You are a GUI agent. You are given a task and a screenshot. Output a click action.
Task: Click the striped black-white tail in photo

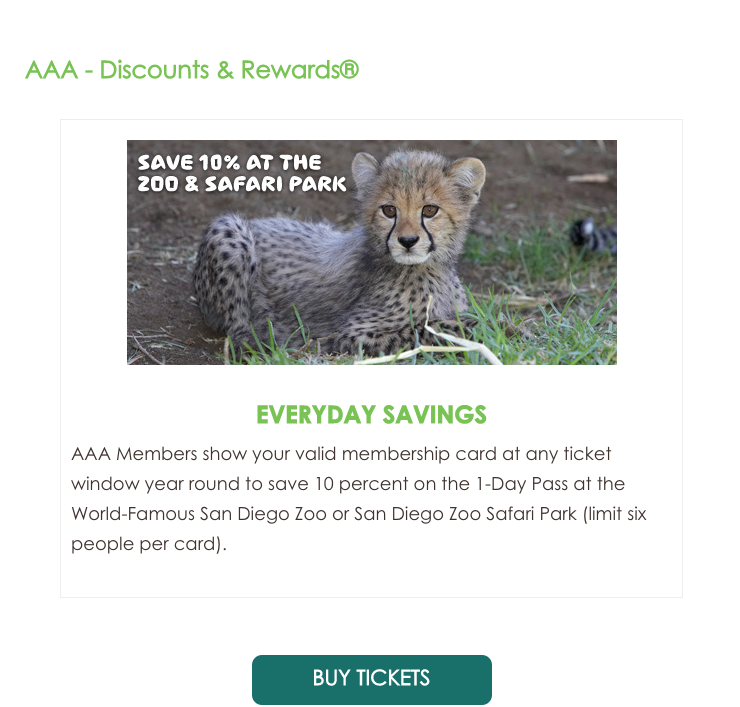(x=593, y=235)
